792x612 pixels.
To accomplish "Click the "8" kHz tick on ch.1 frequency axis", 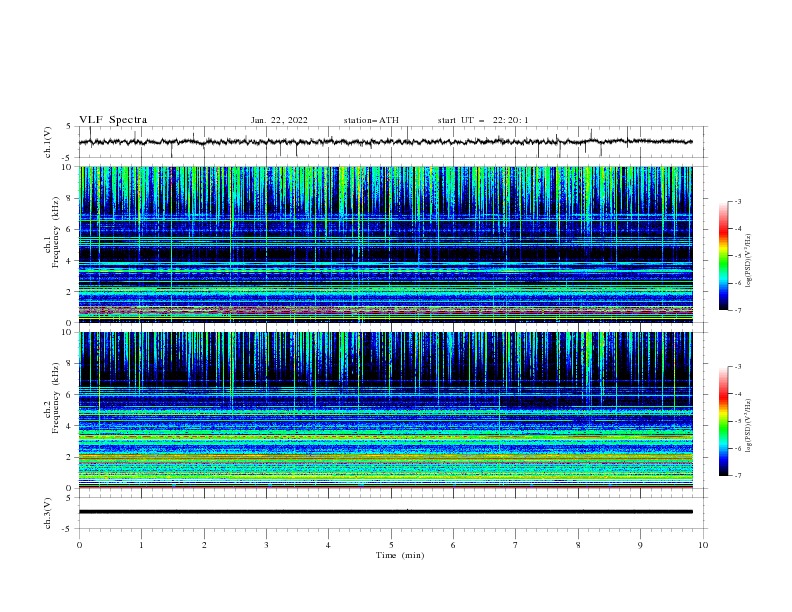I will pyautogui.click(x=70, y=198).
